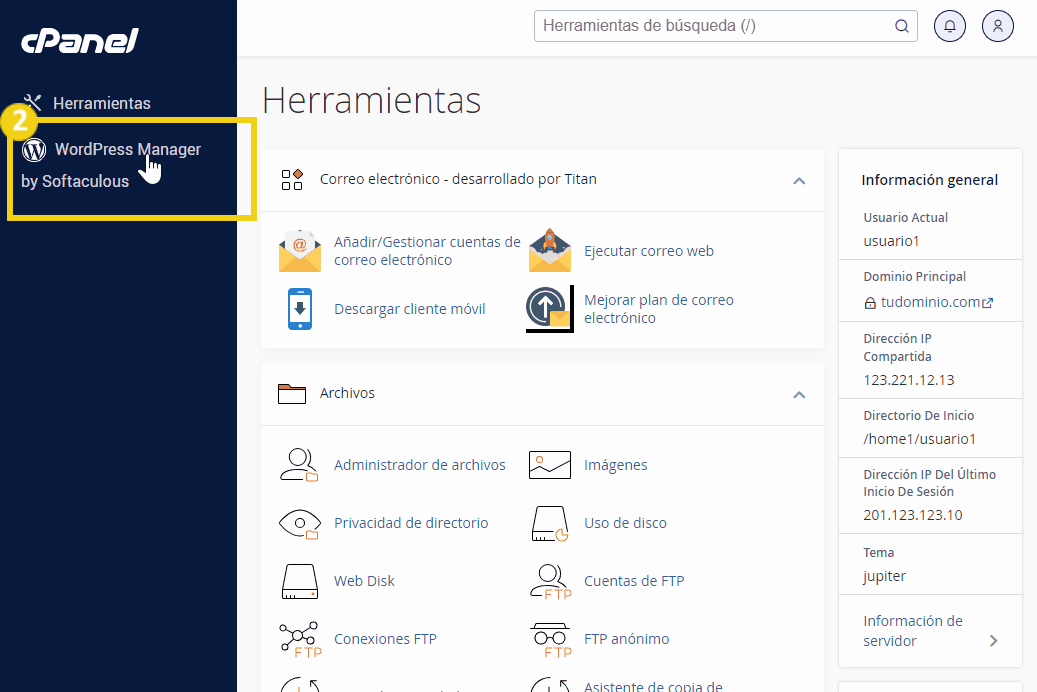Open Web Disk link
Viewport: 1037px width, 692px height.
(x=364, y=581)
